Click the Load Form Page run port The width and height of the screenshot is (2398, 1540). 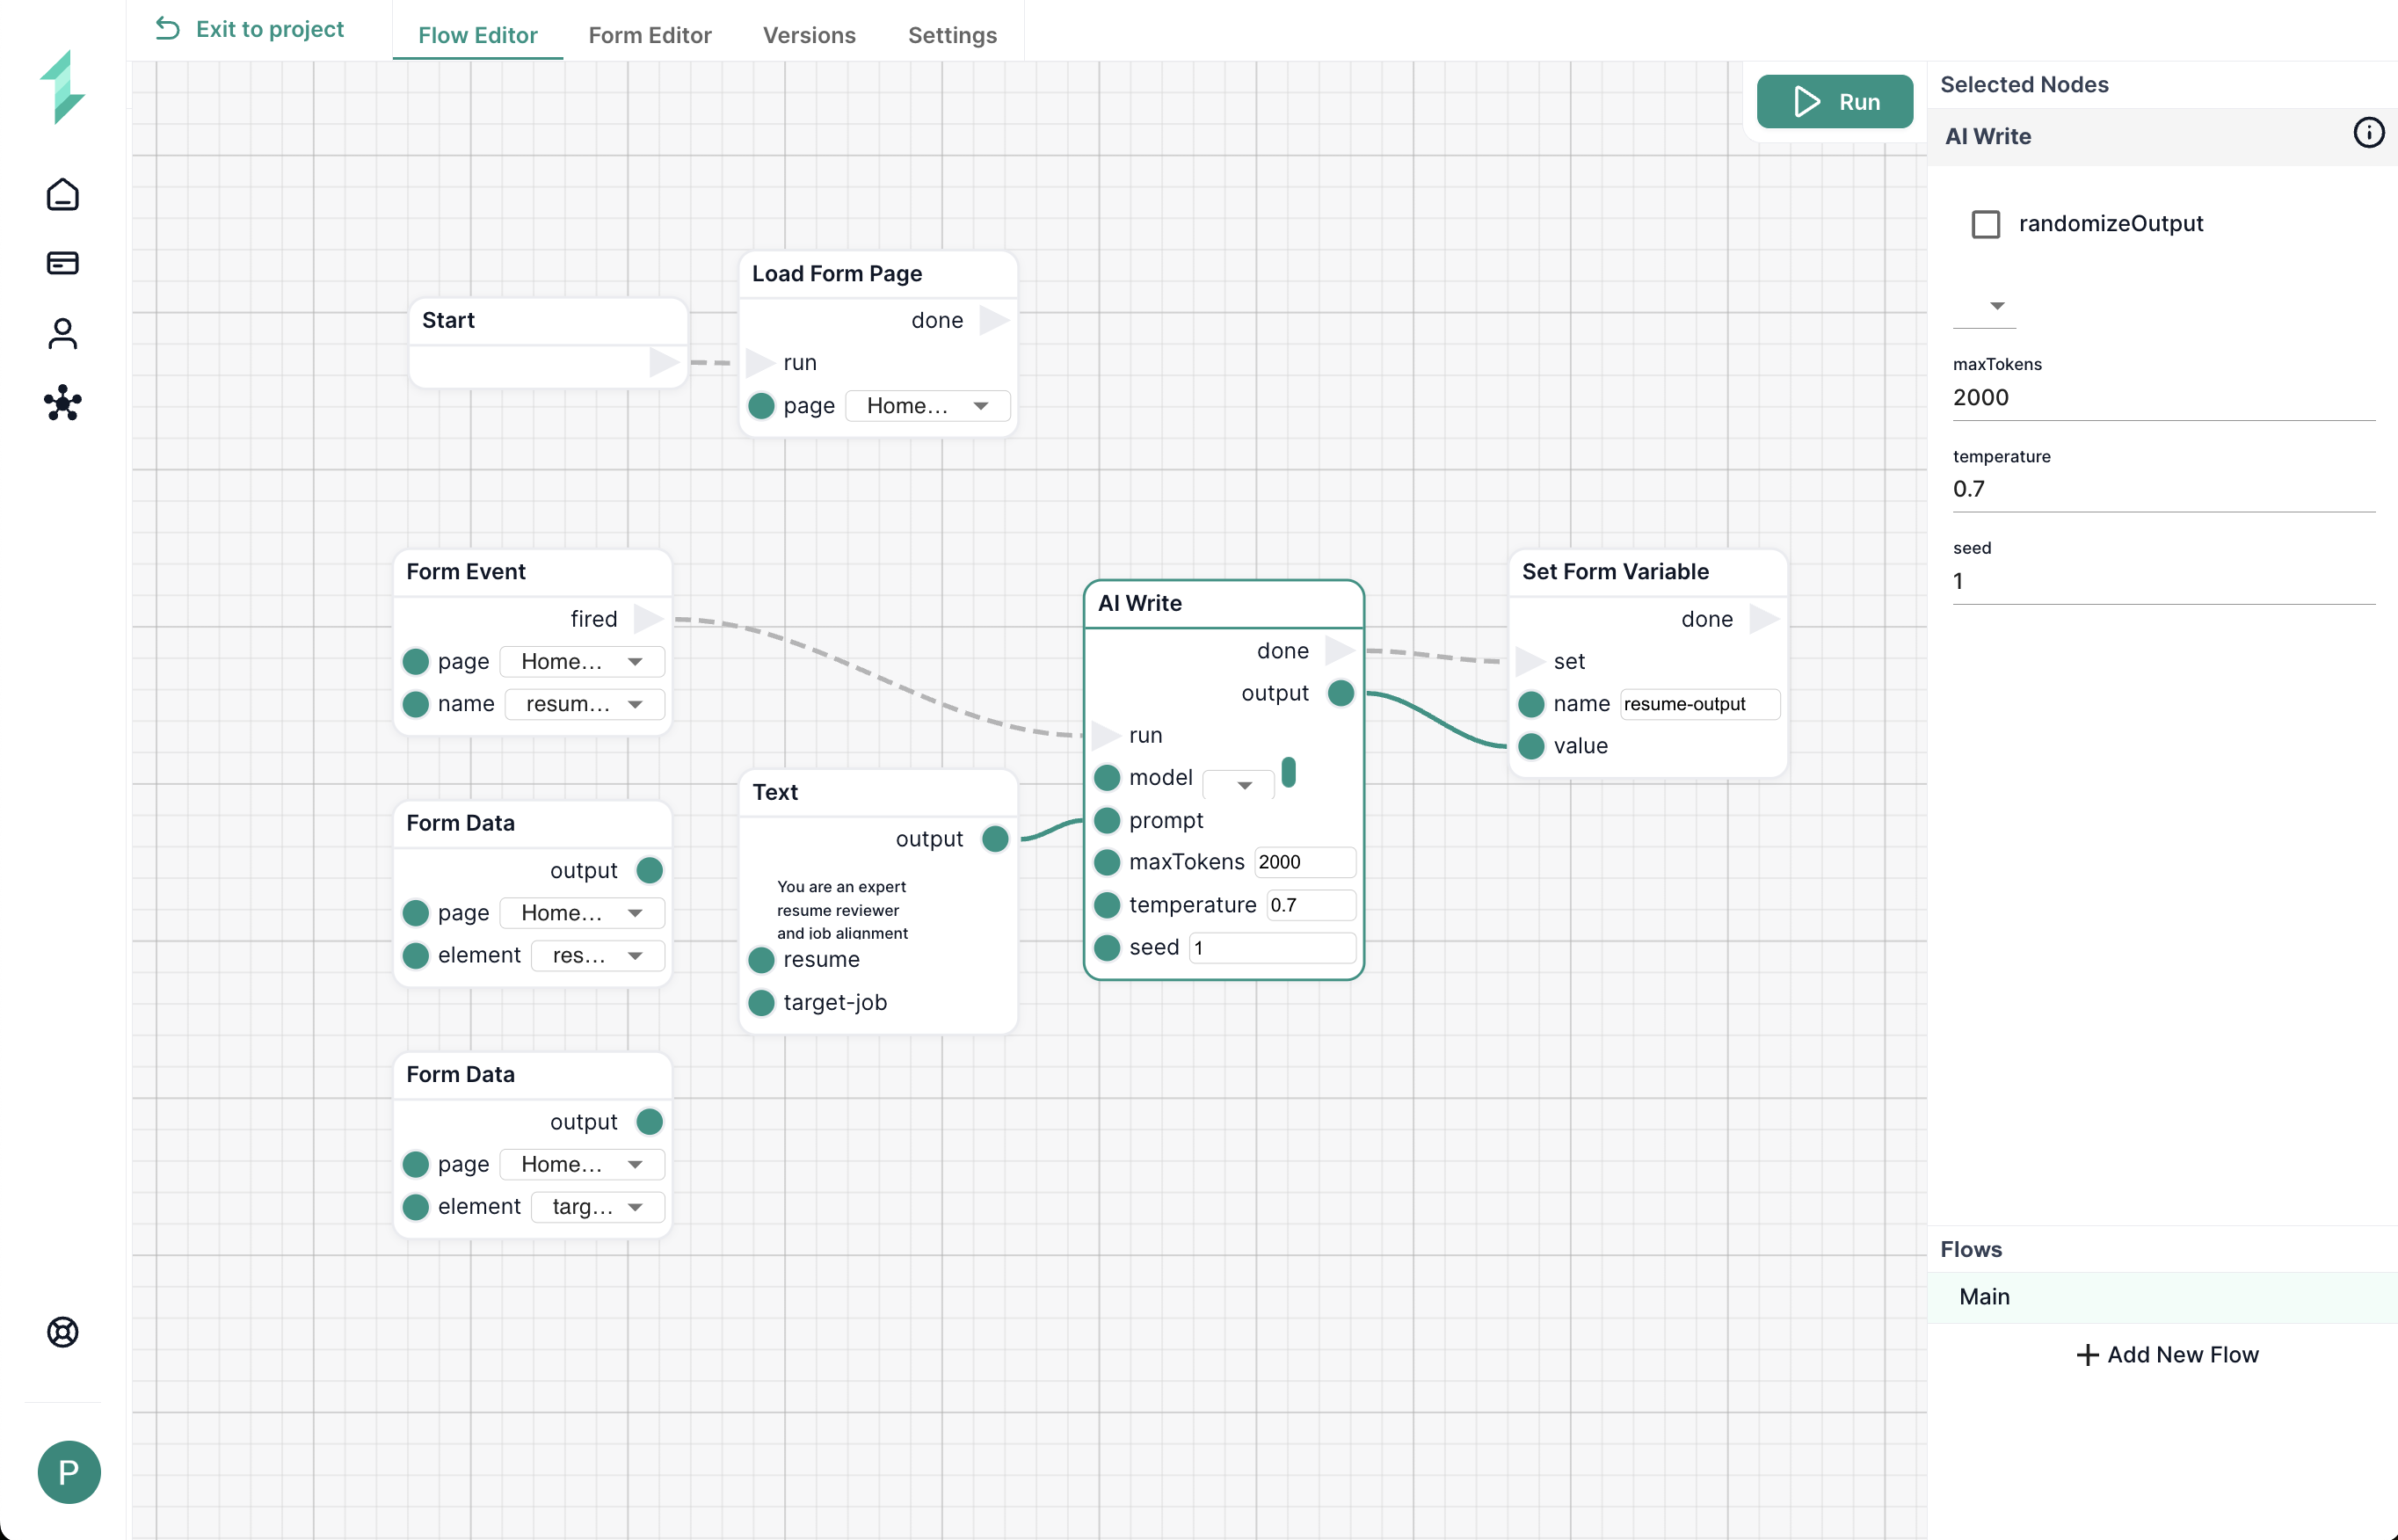(761, 363)
